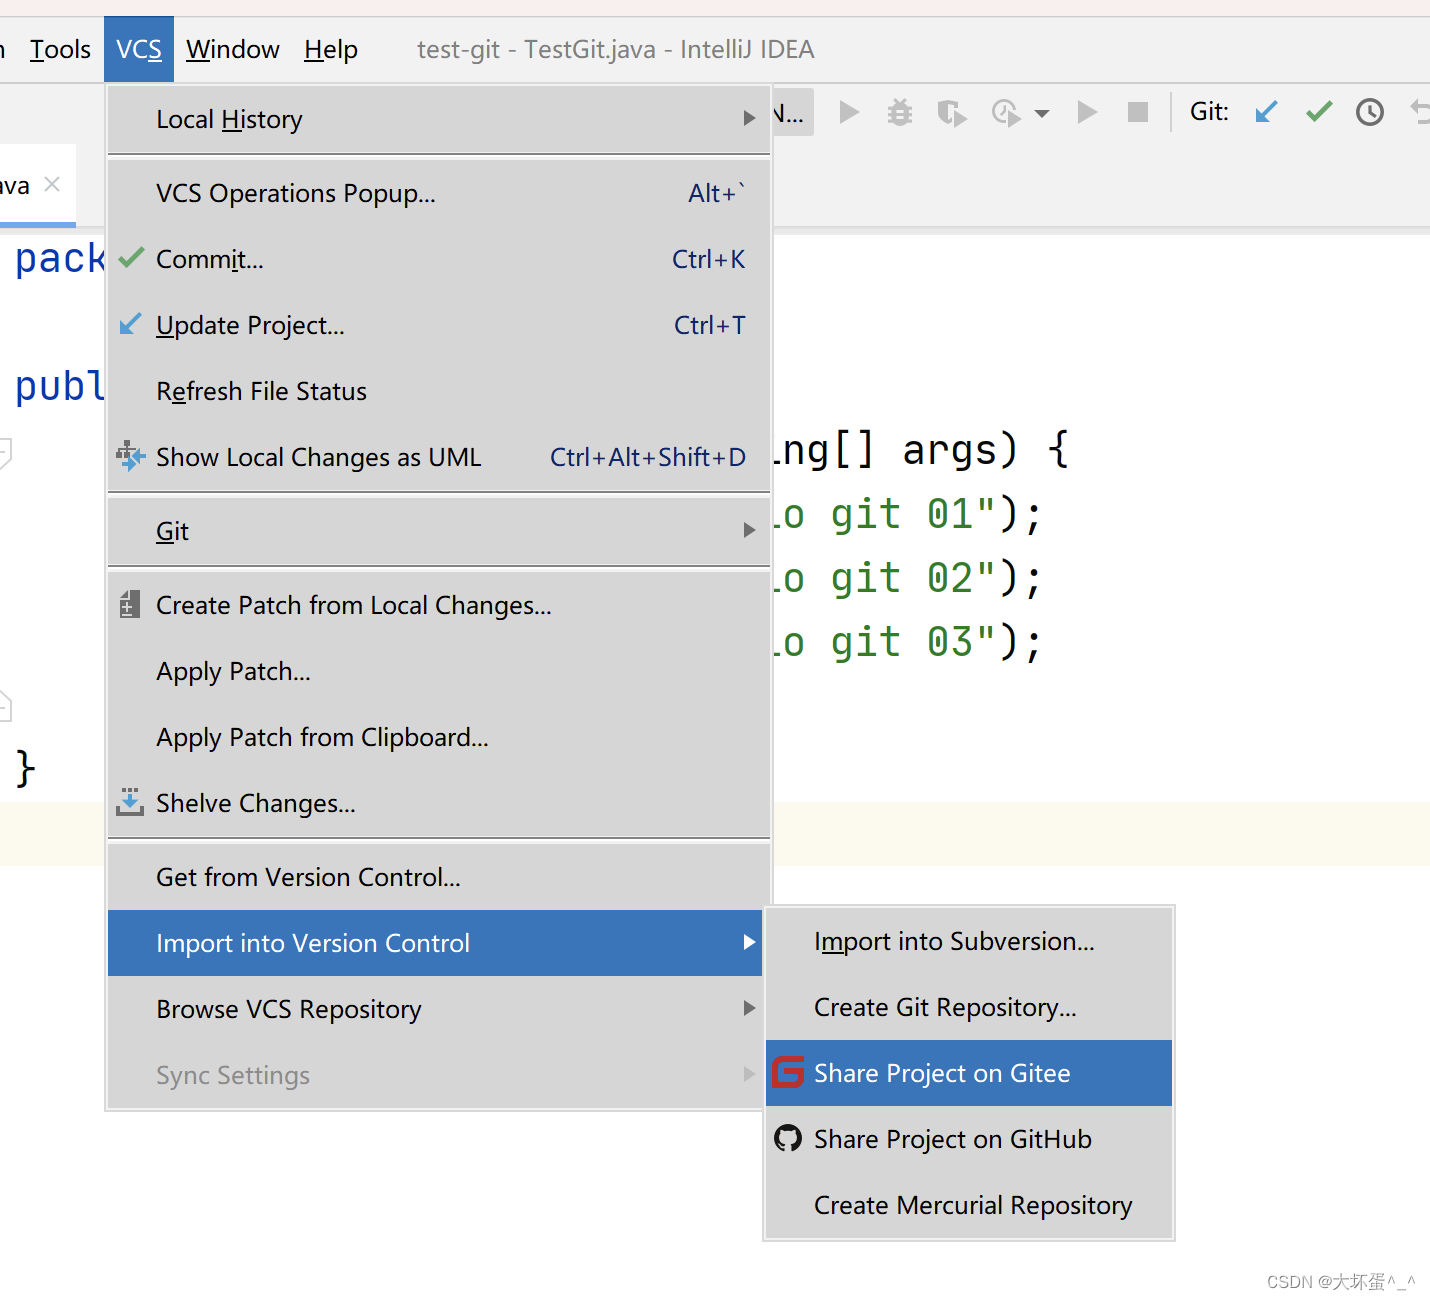Click the gray run-anything play icon

[x=1087, y=112]
